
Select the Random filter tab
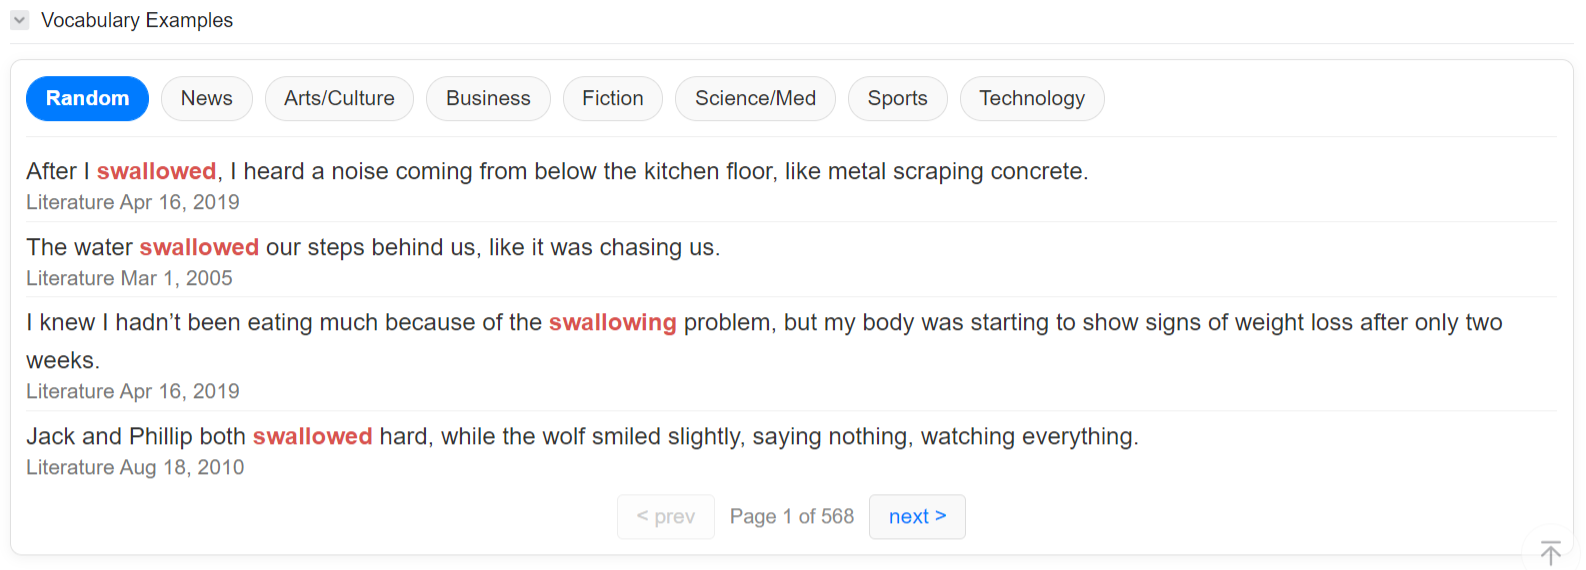click(x=87, y=98)
